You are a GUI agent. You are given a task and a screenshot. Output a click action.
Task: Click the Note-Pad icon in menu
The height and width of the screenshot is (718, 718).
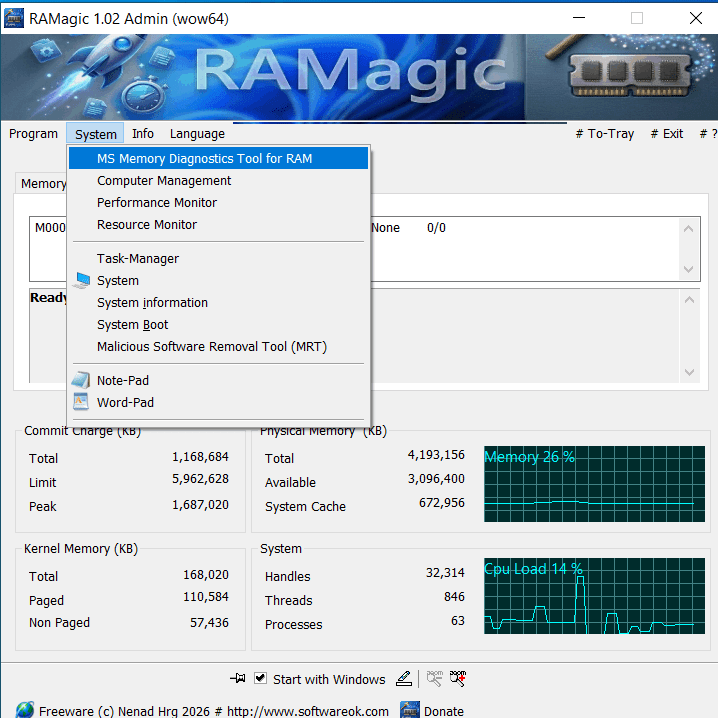pyautogui.click(x=81, y=380)
